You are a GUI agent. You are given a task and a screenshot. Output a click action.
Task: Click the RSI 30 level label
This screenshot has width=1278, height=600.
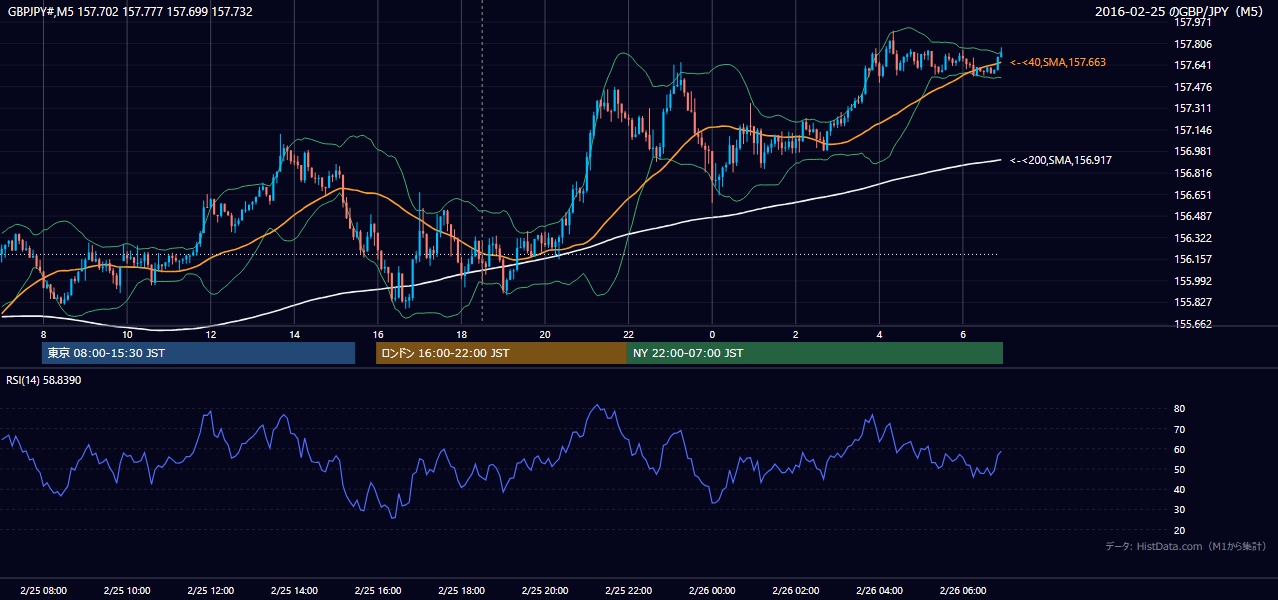[1179, 510]
